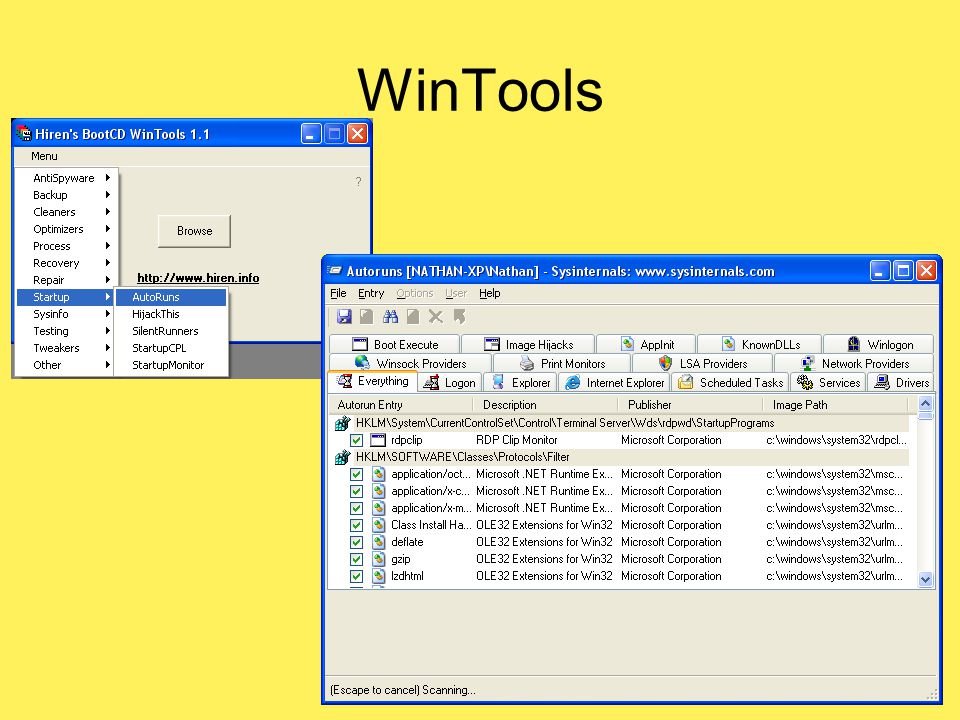Click the Refresh icon next to Save in Autoruns
Screen dimensions: 960x720
[x=367, y=317]
